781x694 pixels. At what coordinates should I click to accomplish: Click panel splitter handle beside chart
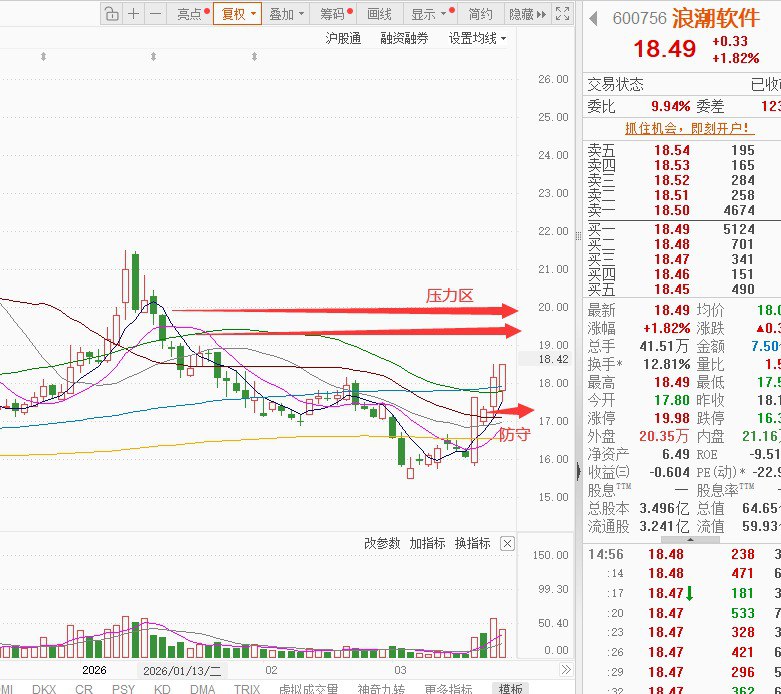click(578, 236)
